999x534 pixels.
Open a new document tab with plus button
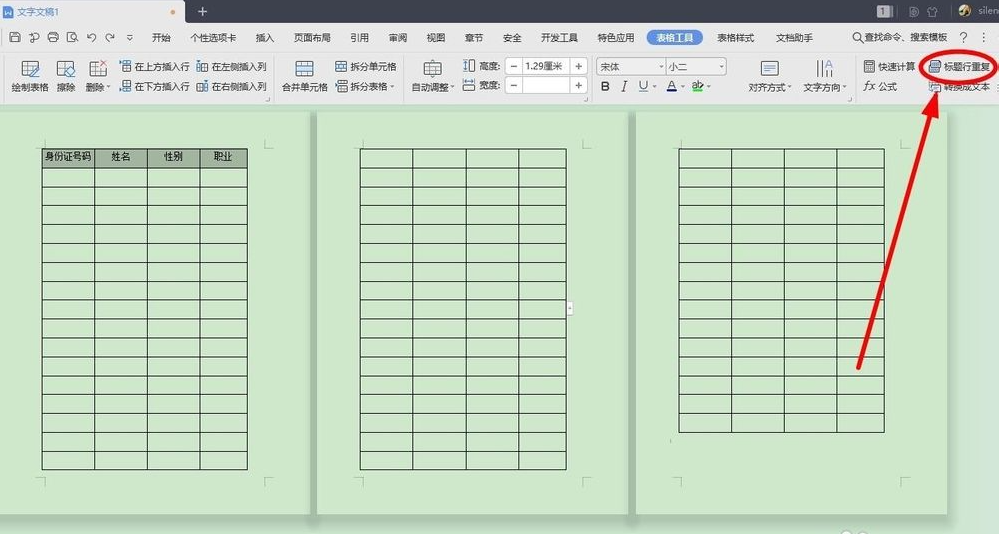coord(203,11)
